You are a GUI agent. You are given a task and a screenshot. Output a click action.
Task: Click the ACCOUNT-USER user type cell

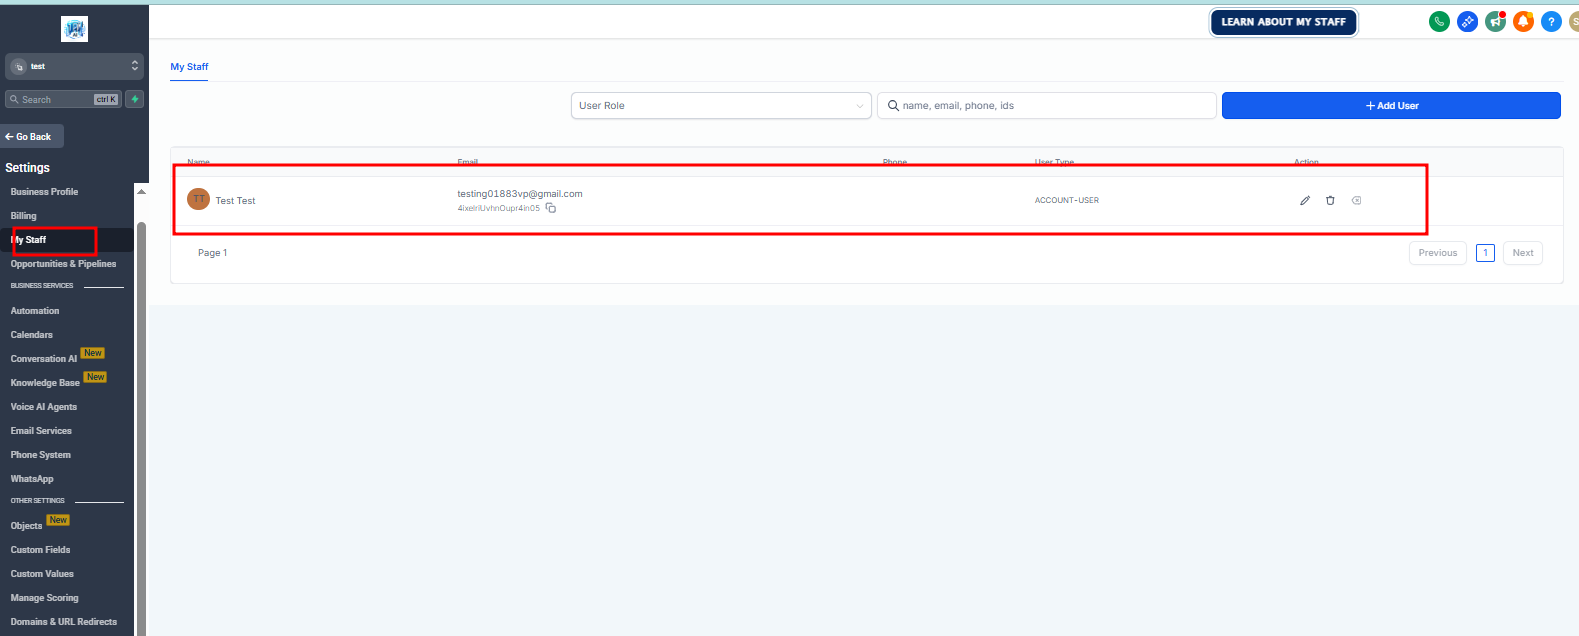coord(1067,200)
